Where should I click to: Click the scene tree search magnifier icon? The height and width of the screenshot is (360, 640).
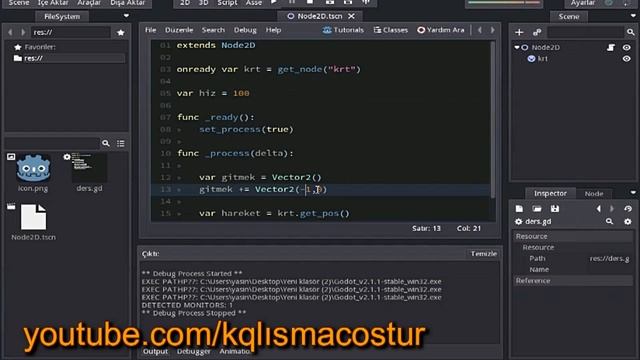pos(631,32)
